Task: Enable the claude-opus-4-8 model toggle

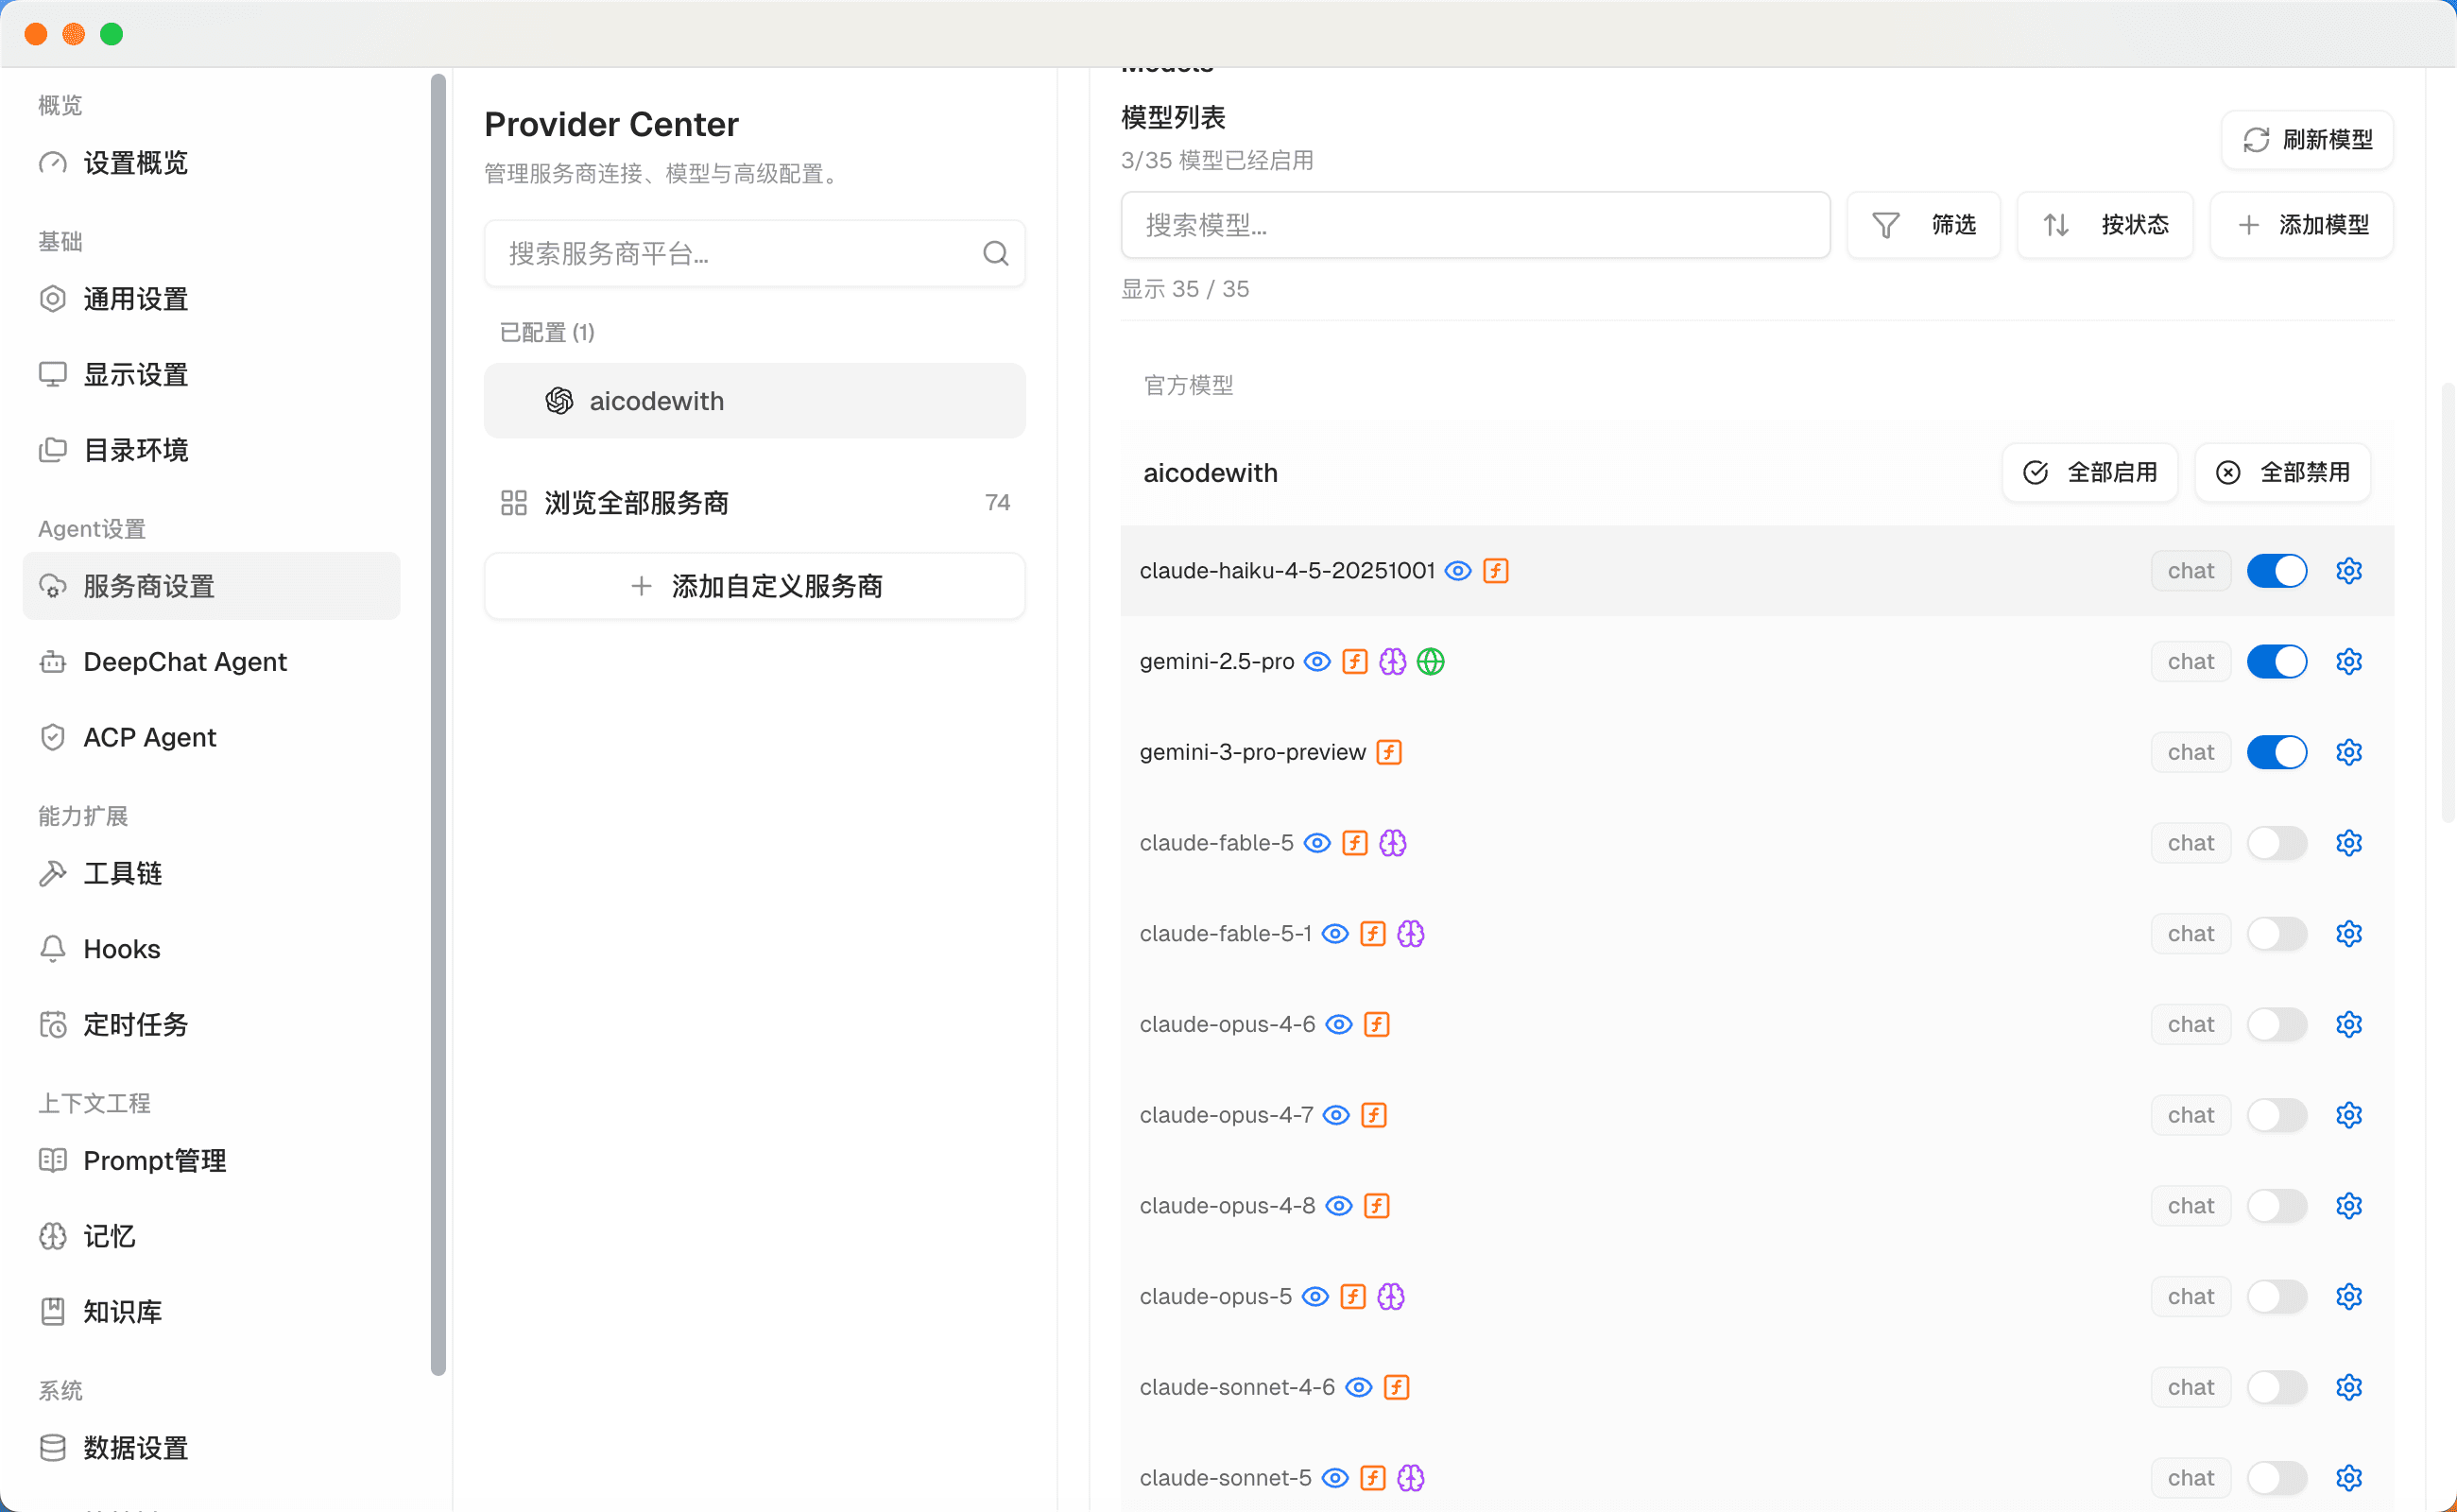Action: pos(2276,1206)
